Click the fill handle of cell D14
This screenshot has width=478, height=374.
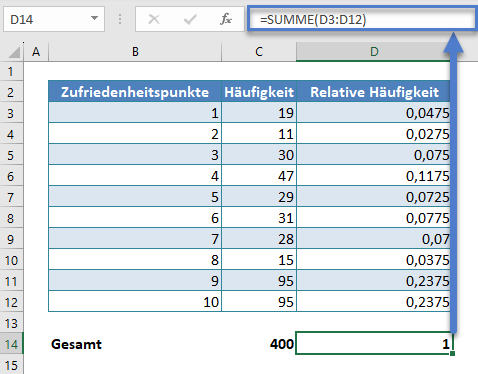[452, 353]
